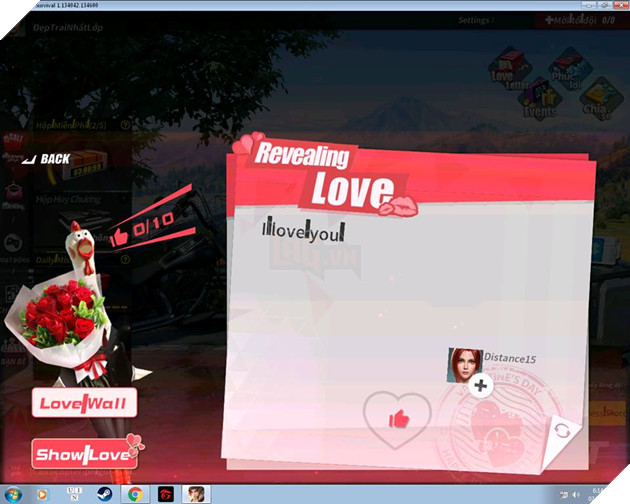Screen dimensions: 630x504
Task: Click the refresh arrows on the note corner
Action: coord(562,430)
